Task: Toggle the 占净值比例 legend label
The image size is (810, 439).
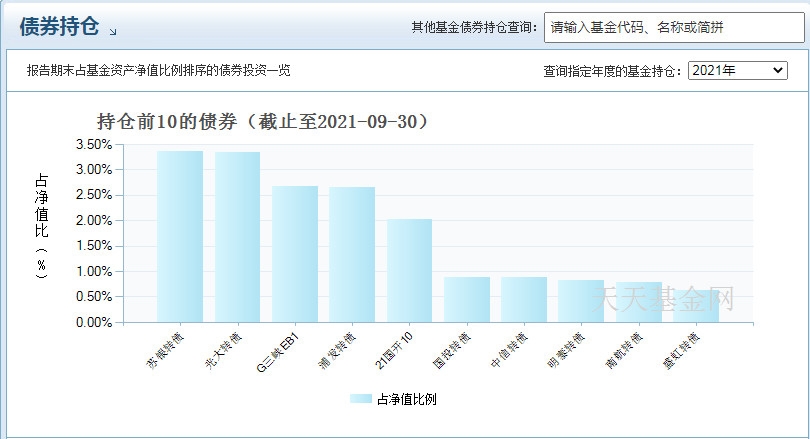Action: [x=406, y=399]
